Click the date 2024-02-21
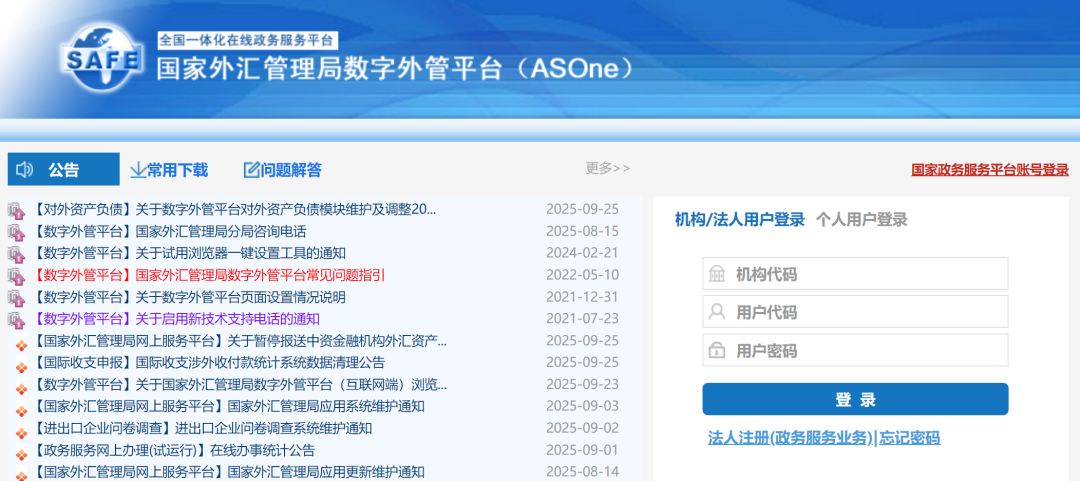Screen dimensions: 1080x481 pyautogui.click(x=582, y=254)
